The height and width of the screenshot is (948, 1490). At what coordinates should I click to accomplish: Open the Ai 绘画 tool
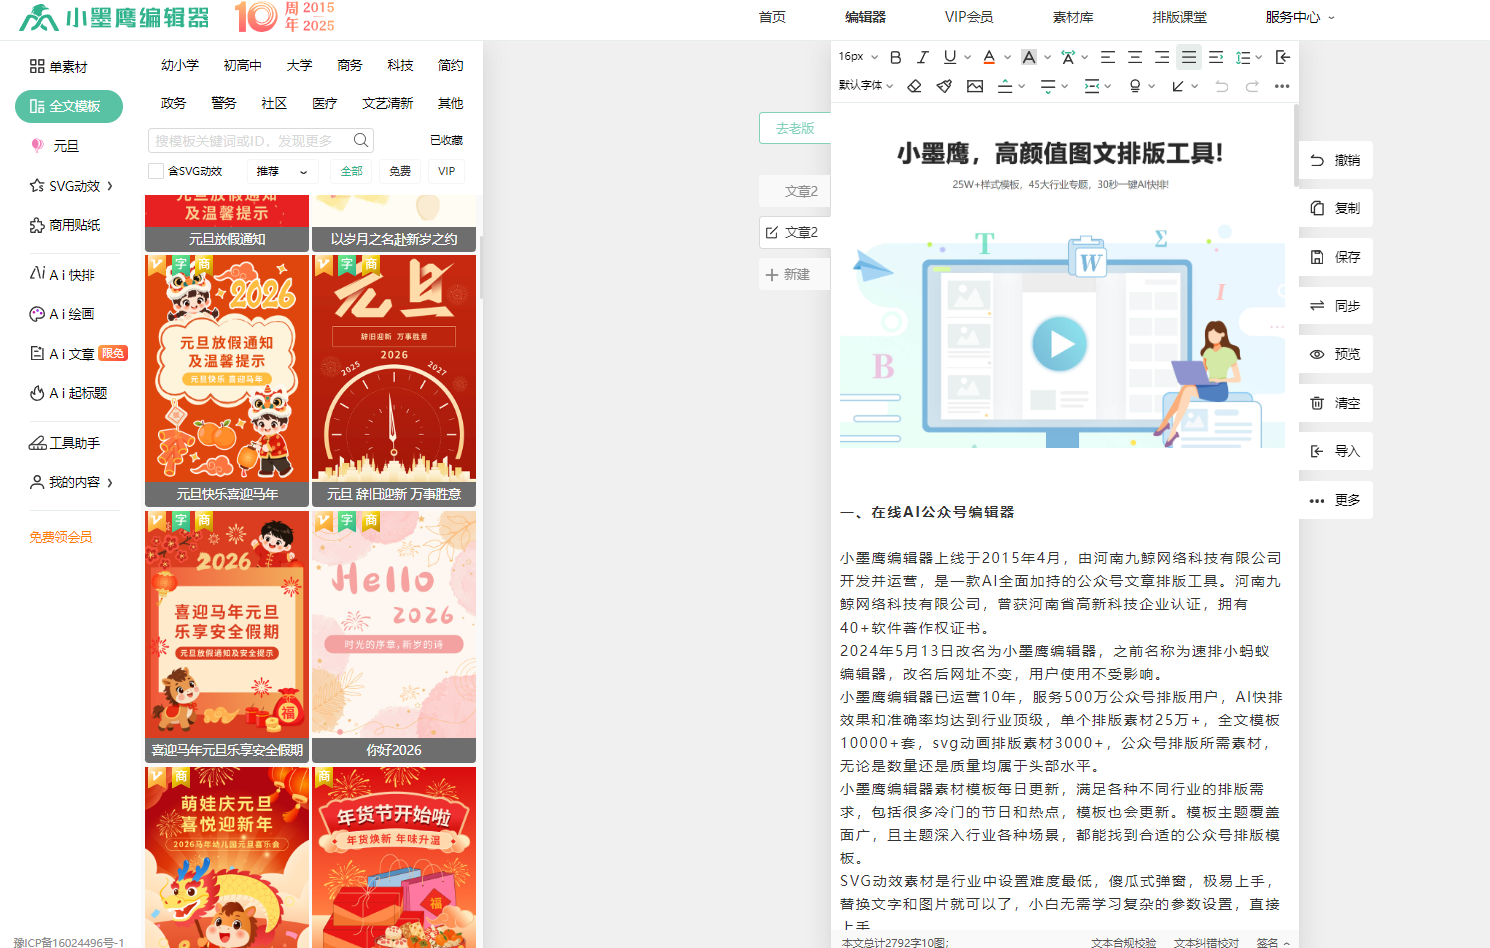tap(62, 314)
